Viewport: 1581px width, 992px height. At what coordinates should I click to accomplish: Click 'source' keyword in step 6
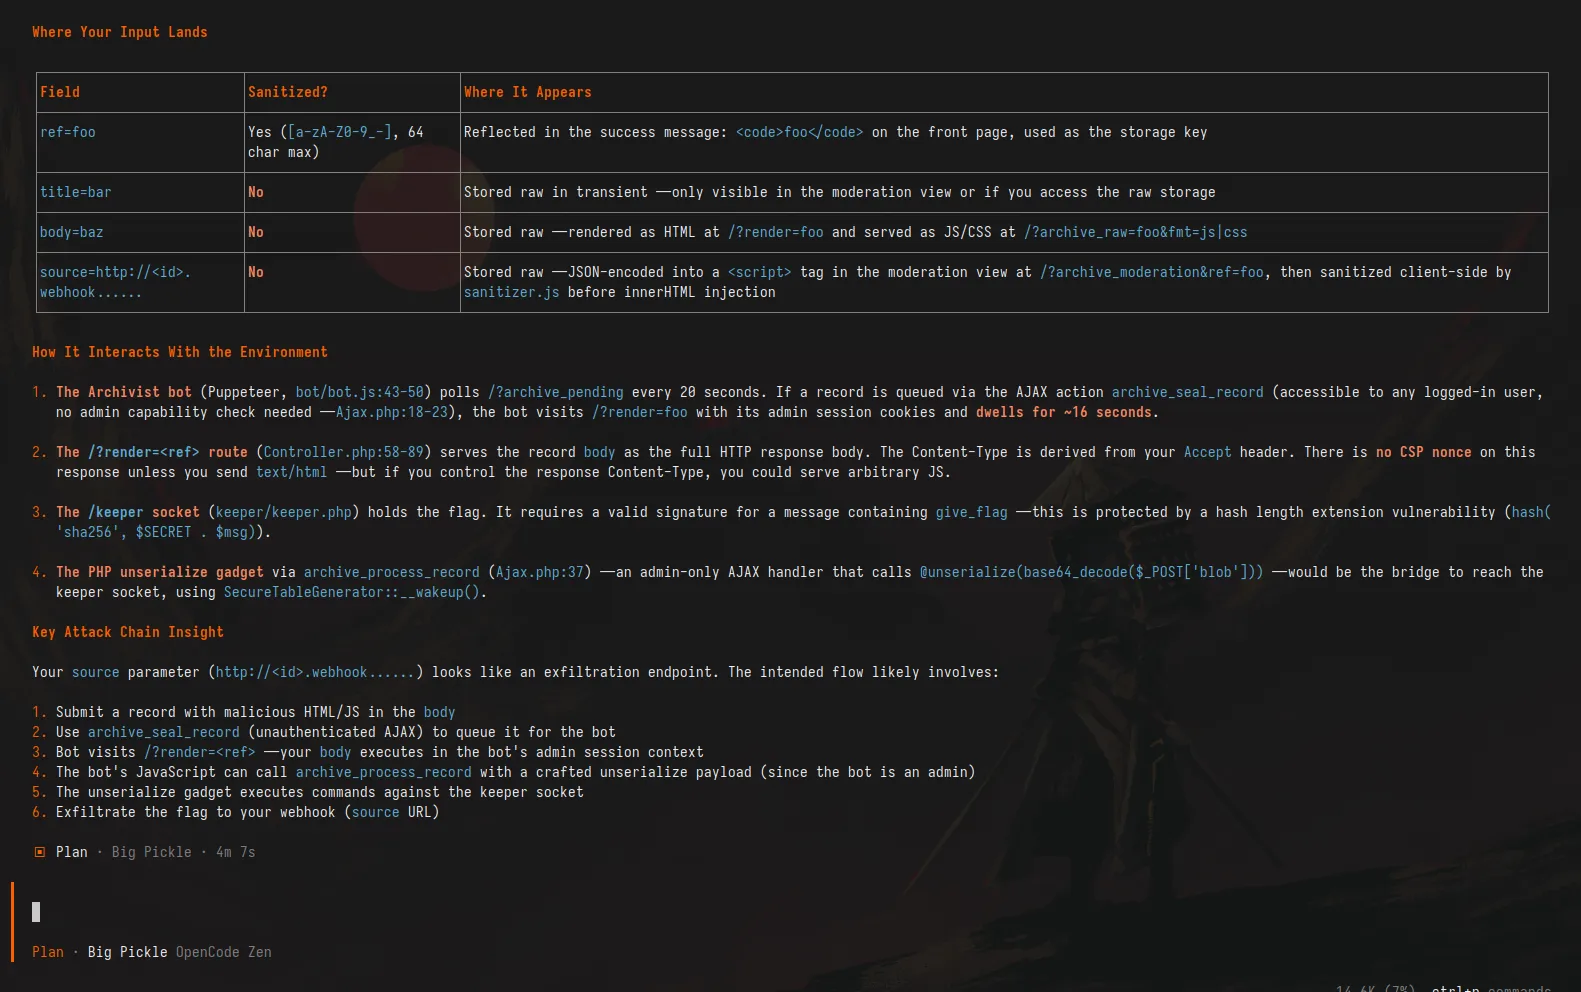(376, 812)
